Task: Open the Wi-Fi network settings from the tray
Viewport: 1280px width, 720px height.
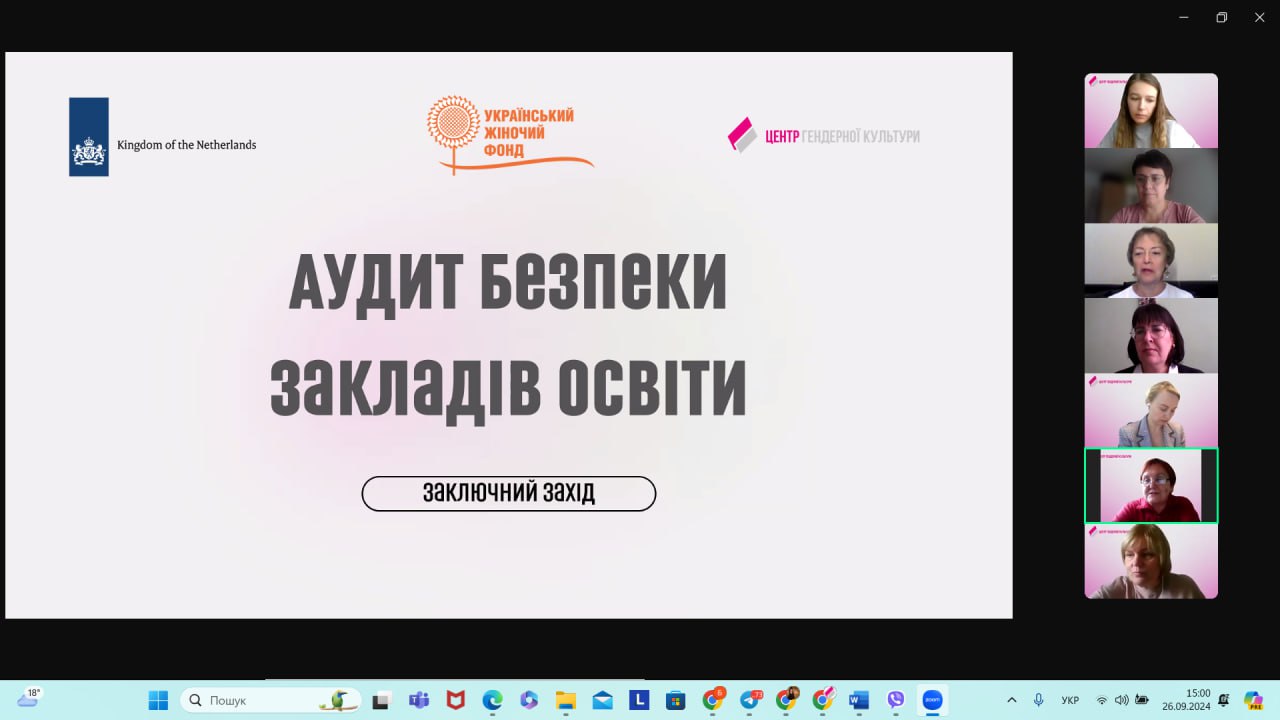Action: pyautogui.click(x=1102, y=700)
